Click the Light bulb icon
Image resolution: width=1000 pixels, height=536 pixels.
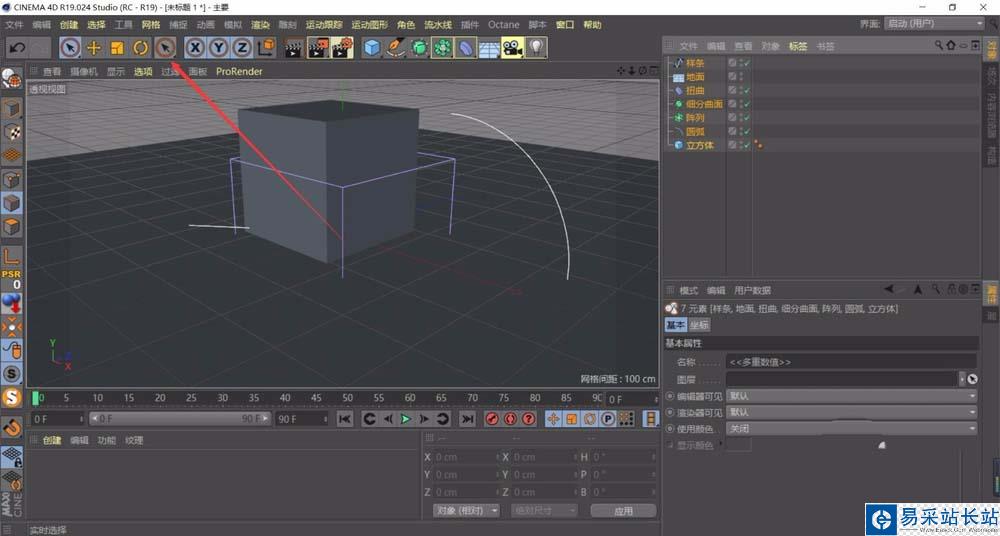(537, 47)
